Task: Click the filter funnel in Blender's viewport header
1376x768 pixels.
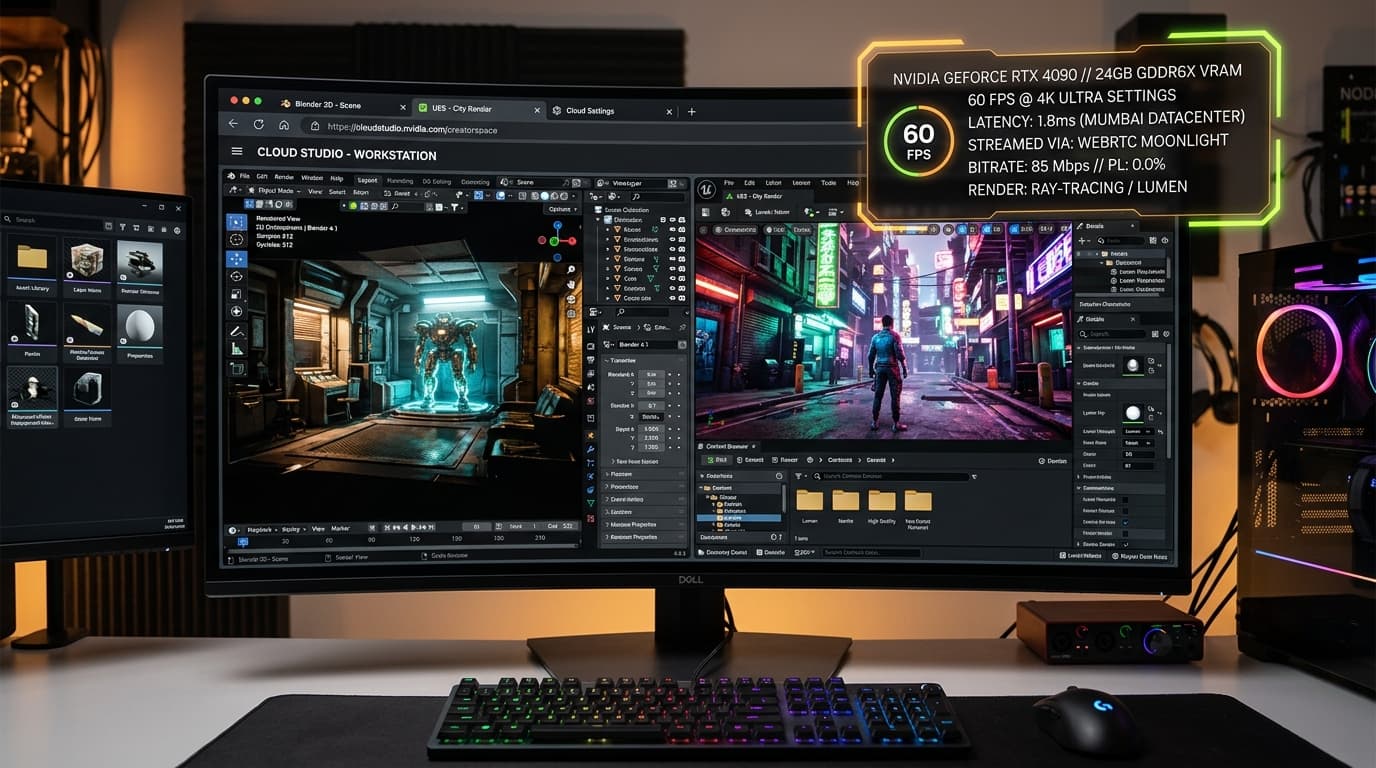Action: point(454,207)
